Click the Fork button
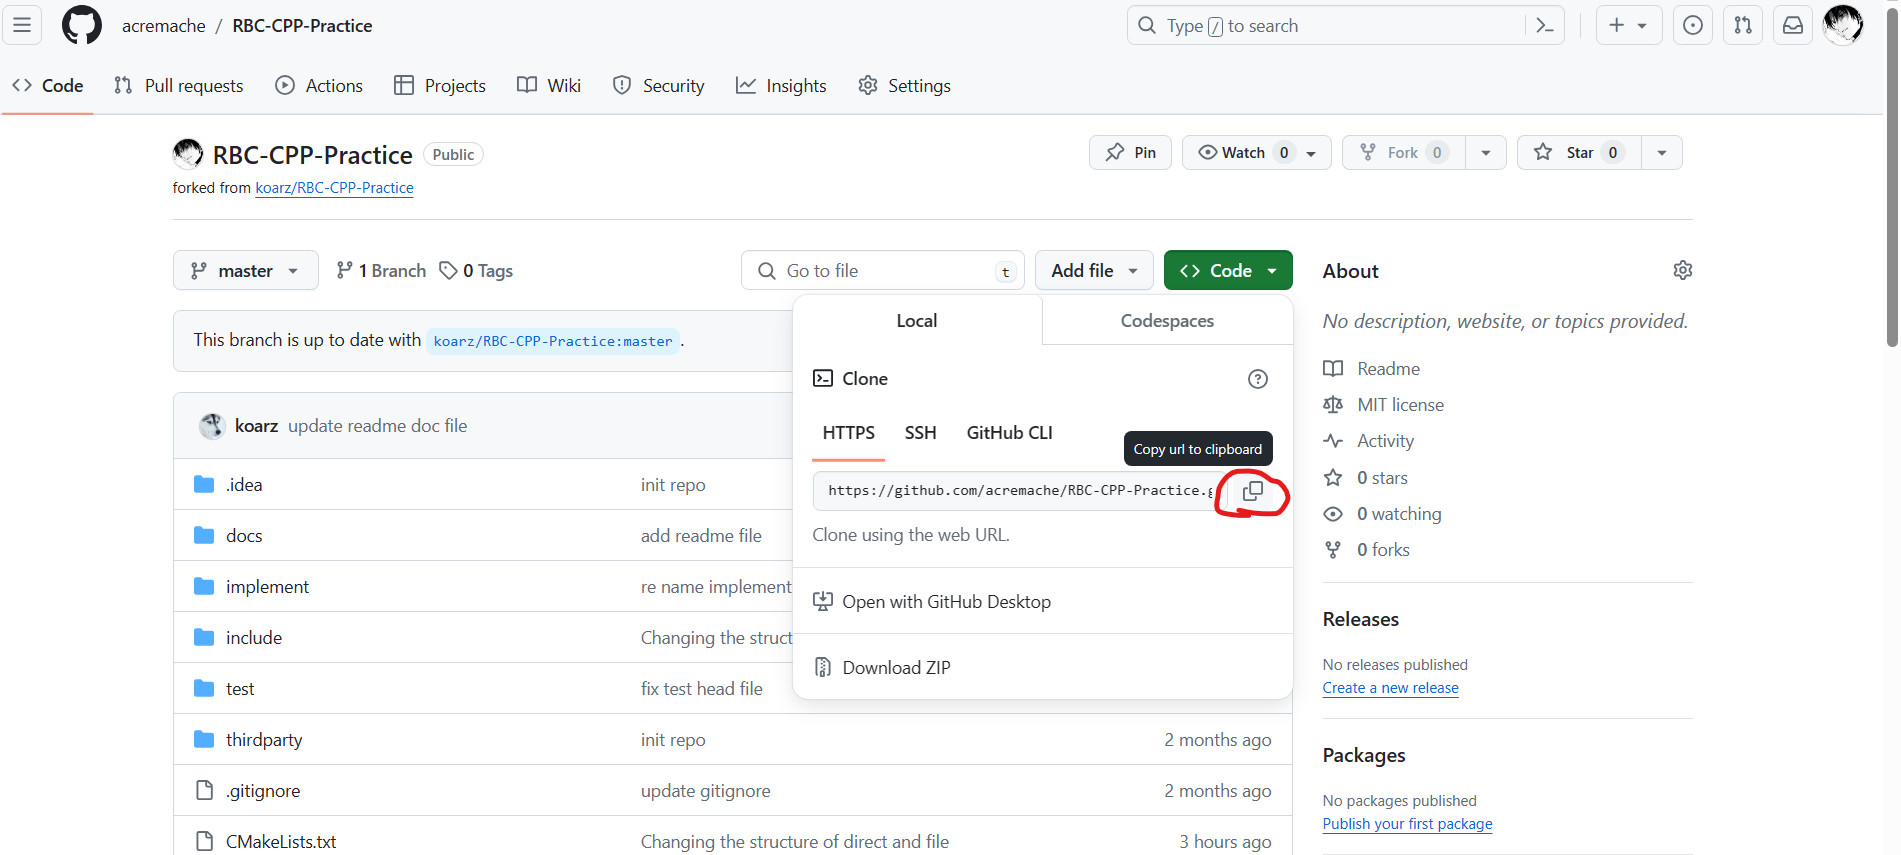The image size is (1901, 855). (1403, 152)
